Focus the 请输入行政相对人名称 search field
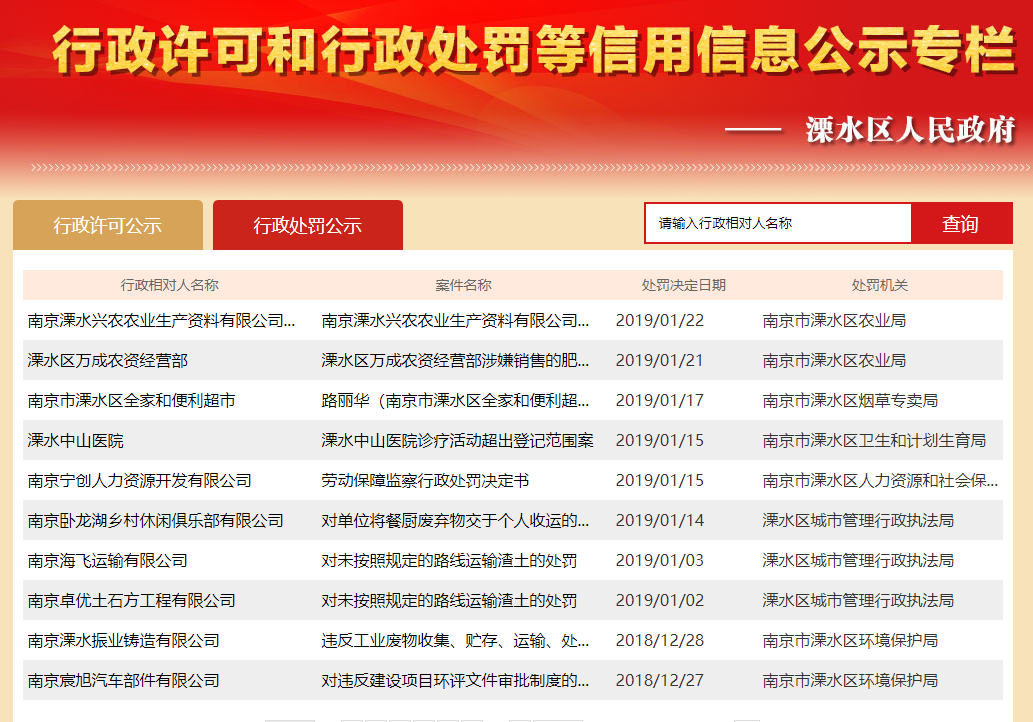The width and height of the screenshot is (1033, 722). click(778, 224)
